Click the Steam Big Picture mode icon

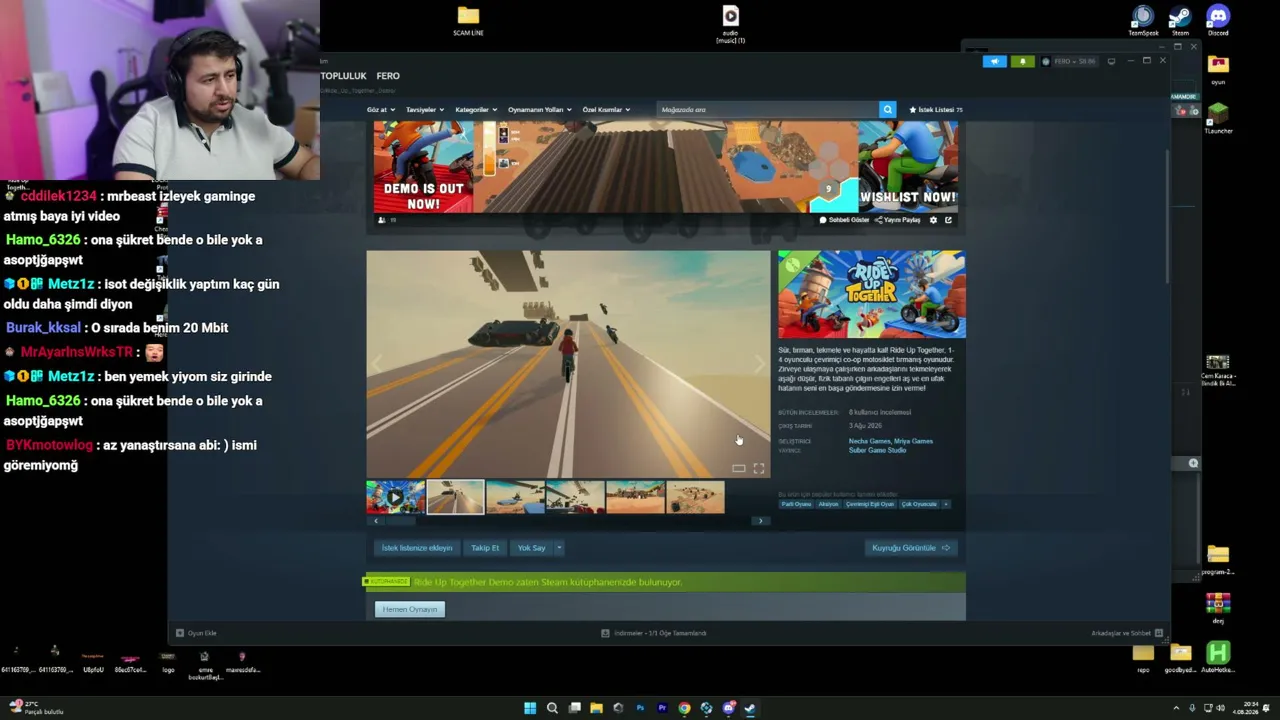(1111, 61)
